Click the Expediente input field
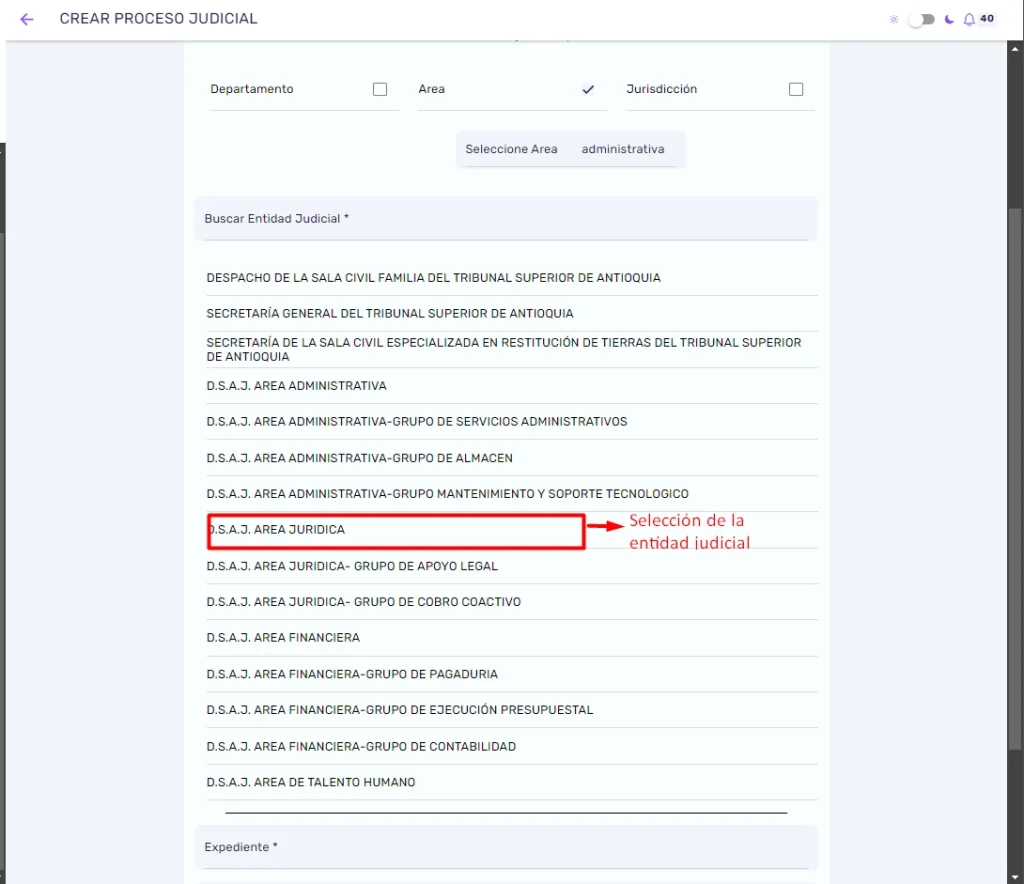Viewport: 1024px width, 884px height. click(505, 847)
